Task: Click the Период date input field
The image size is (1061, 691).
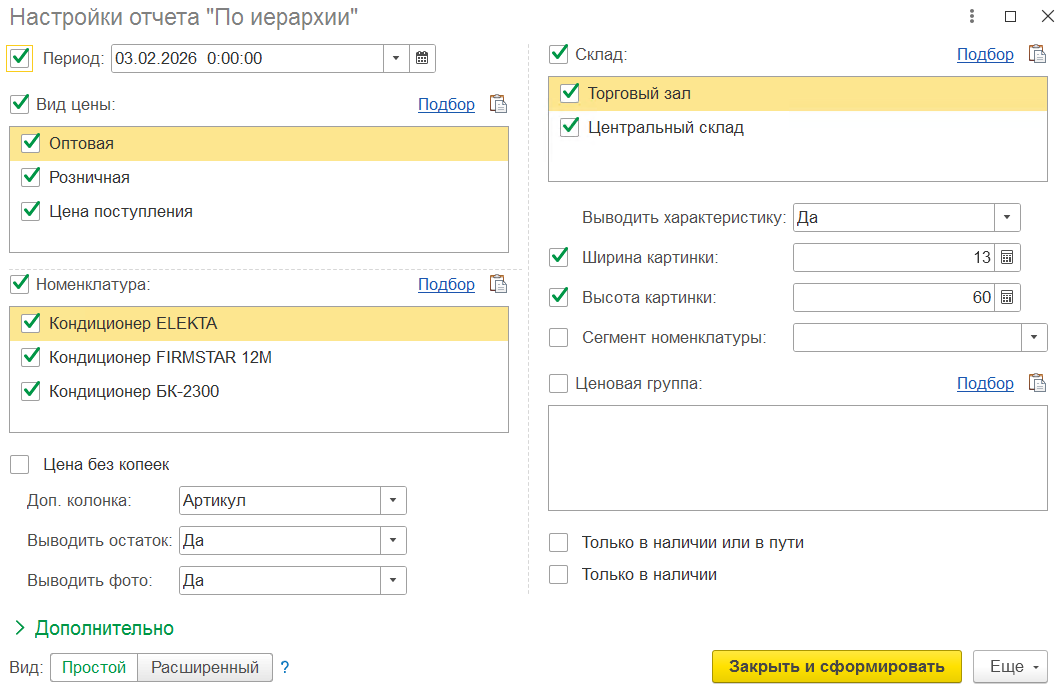Action: [x=248, y=58]
